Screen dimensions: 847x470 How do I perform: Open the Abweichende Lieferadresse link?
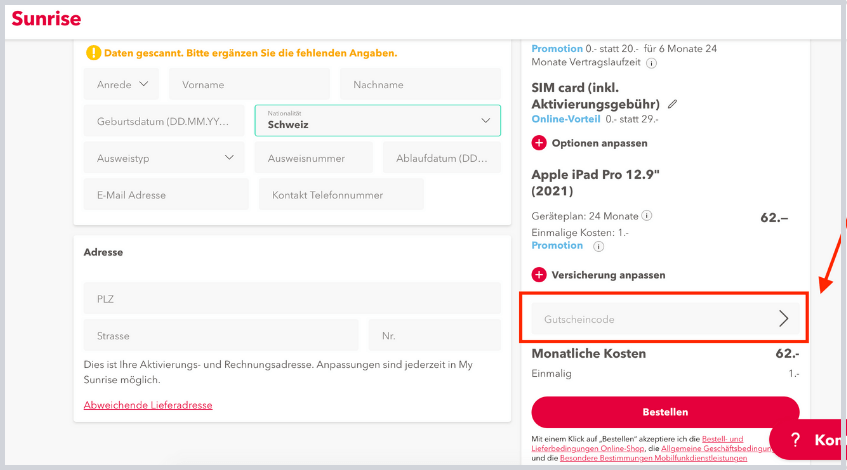[x=148, y=405]
